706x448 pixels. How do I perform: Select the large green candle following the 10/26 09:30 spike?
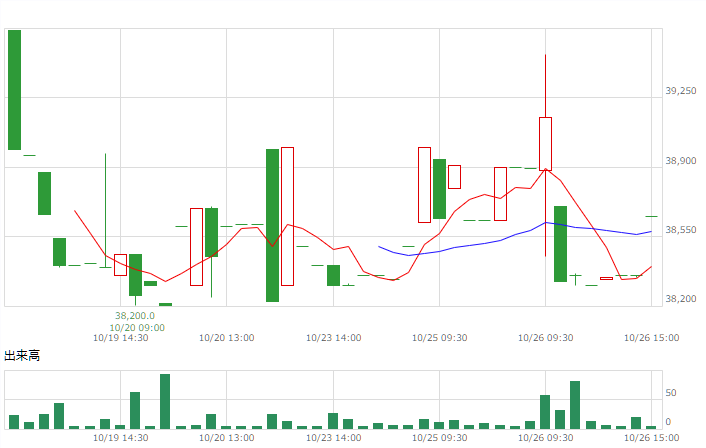(x=560, y=244)
